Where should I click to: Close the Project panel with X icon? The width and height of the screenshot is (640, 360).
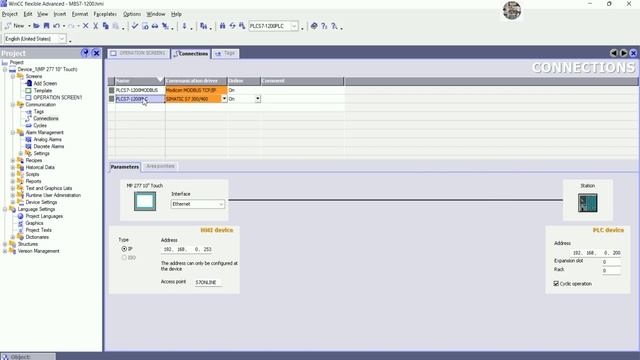click(96, 53)
